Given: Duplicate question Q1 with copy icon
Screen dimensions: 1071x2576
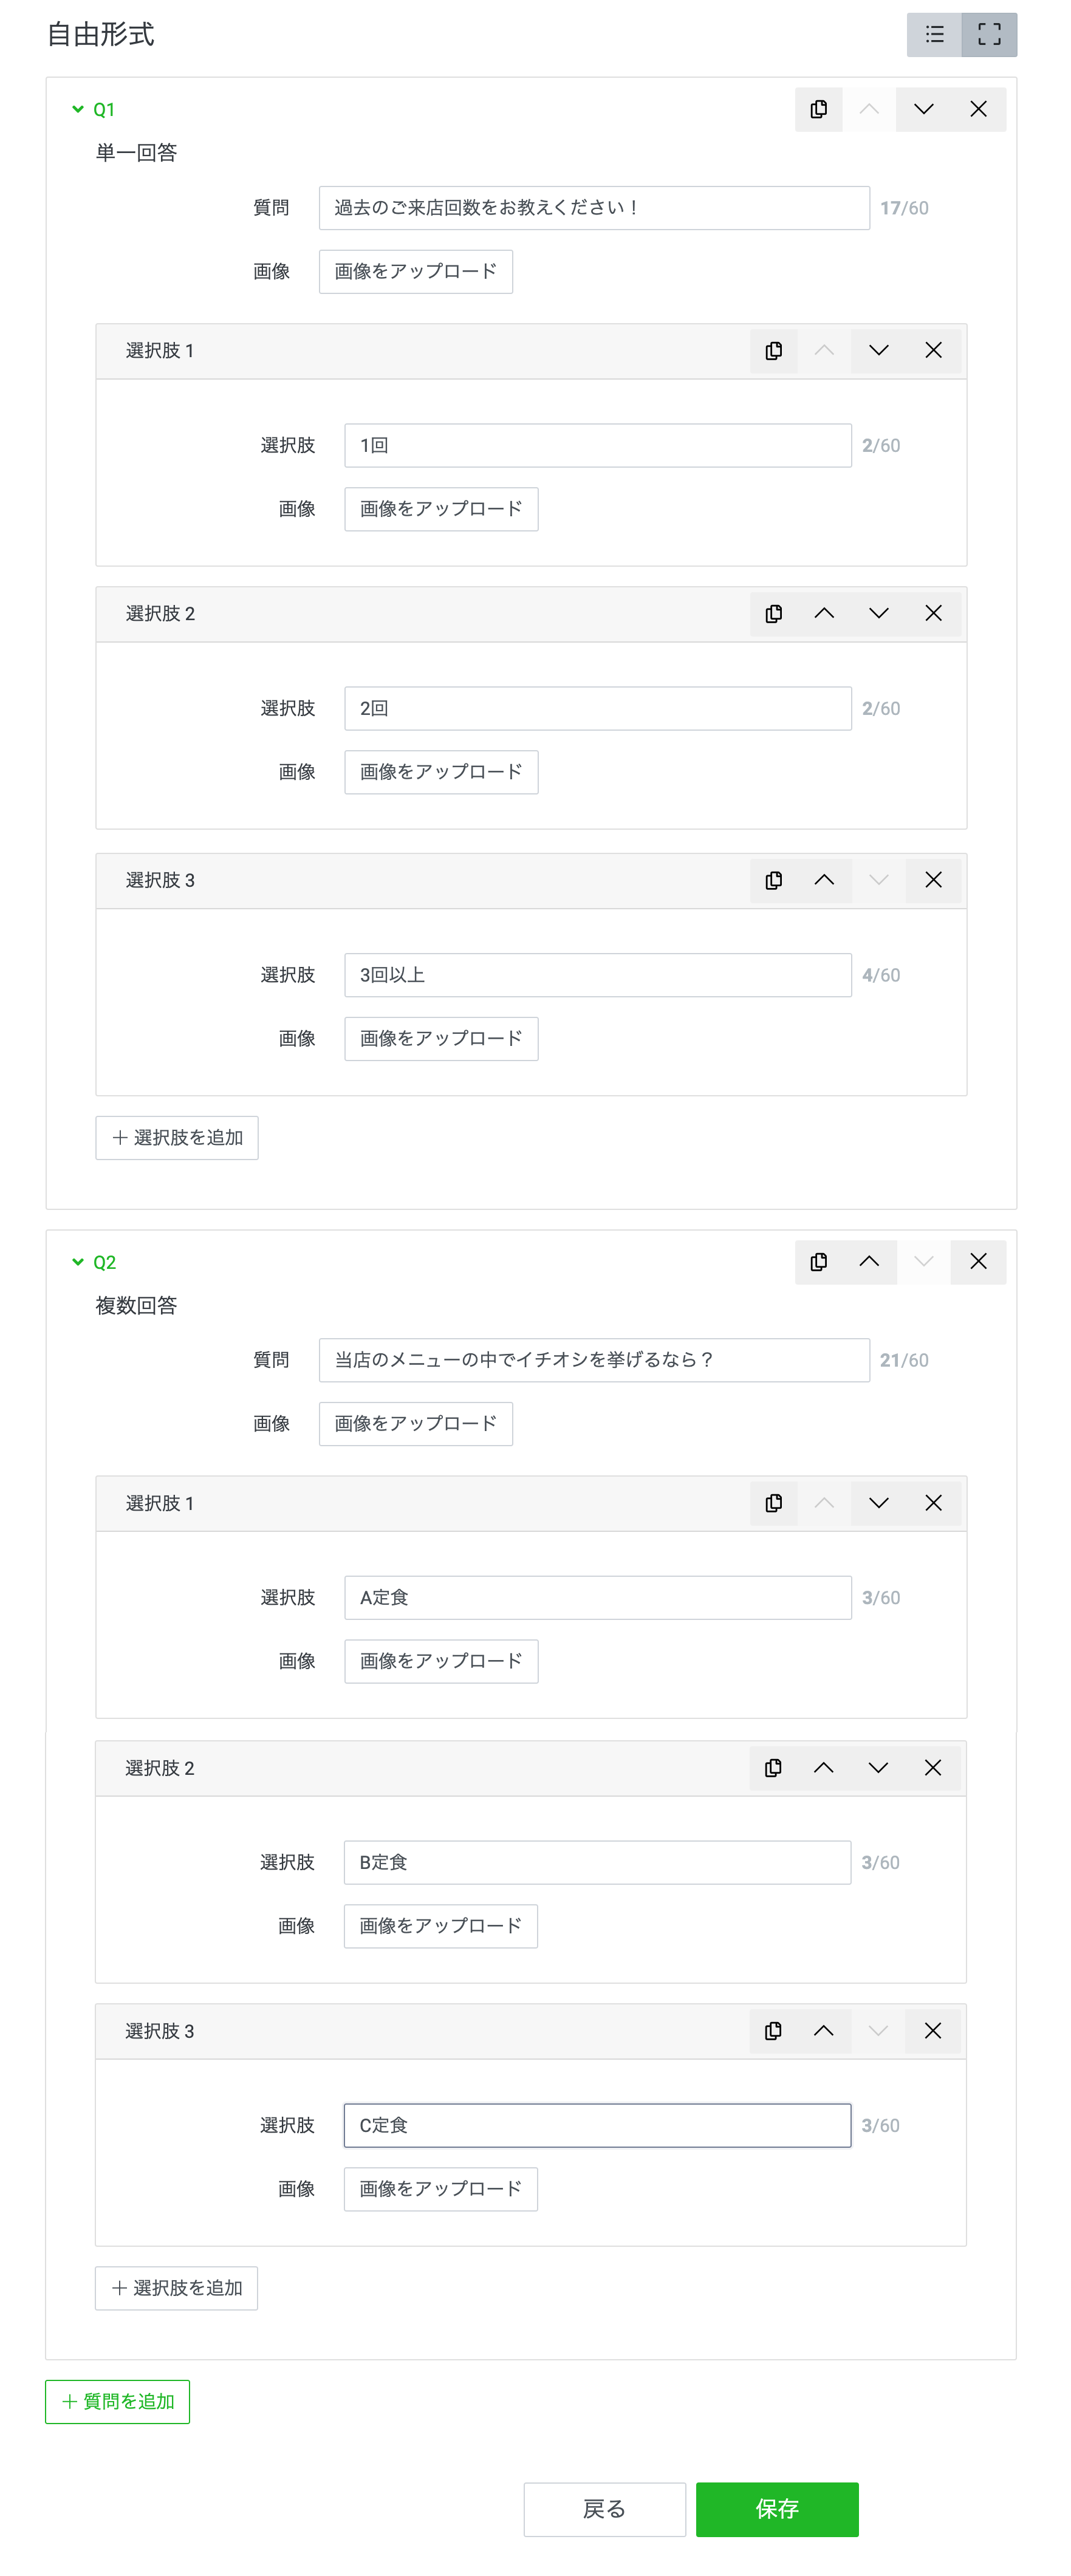Looking at the screenshot, I should click(818, 109).
